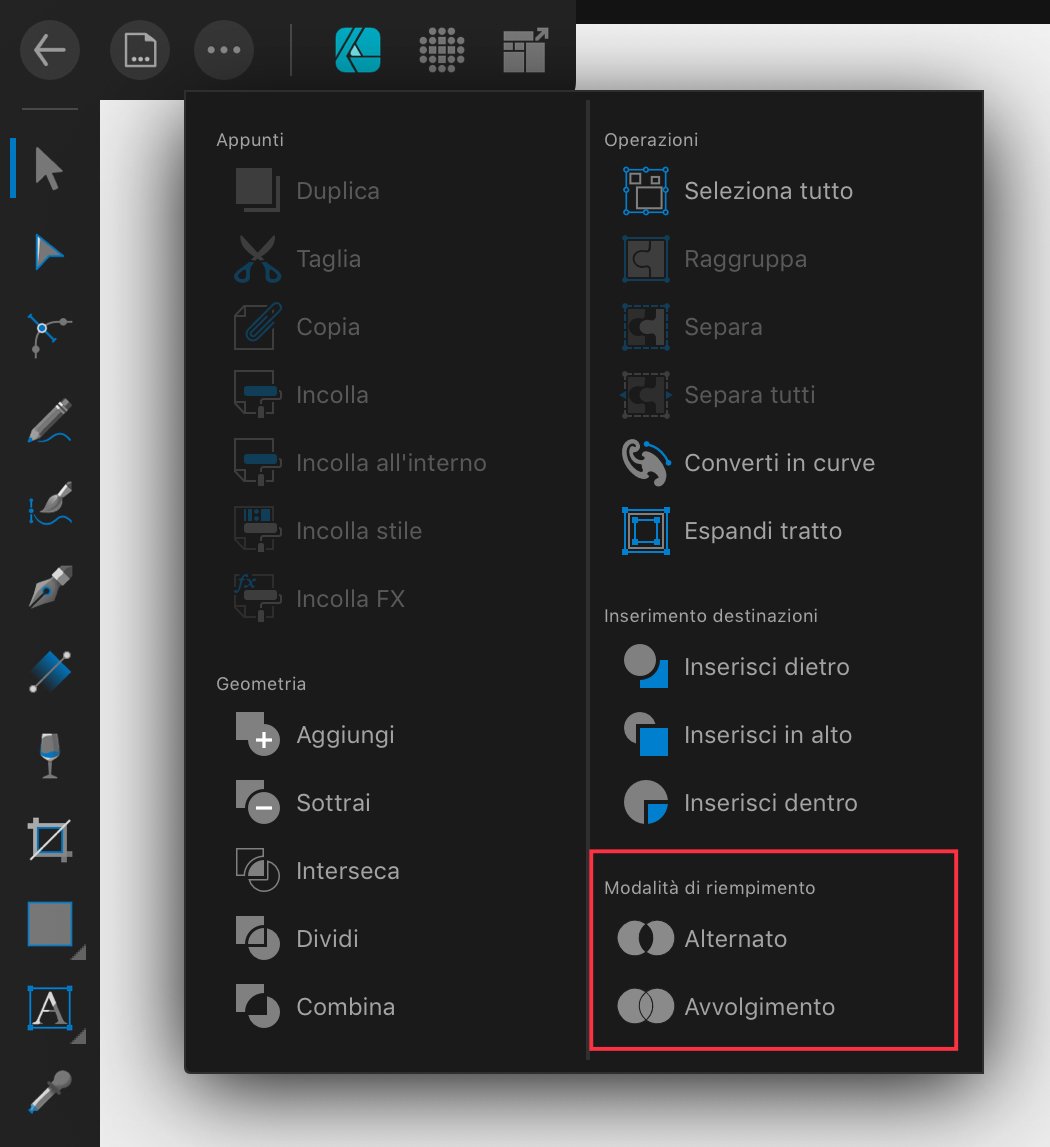
Task: Click the Appunti section heading
Action: pos(250,140)
